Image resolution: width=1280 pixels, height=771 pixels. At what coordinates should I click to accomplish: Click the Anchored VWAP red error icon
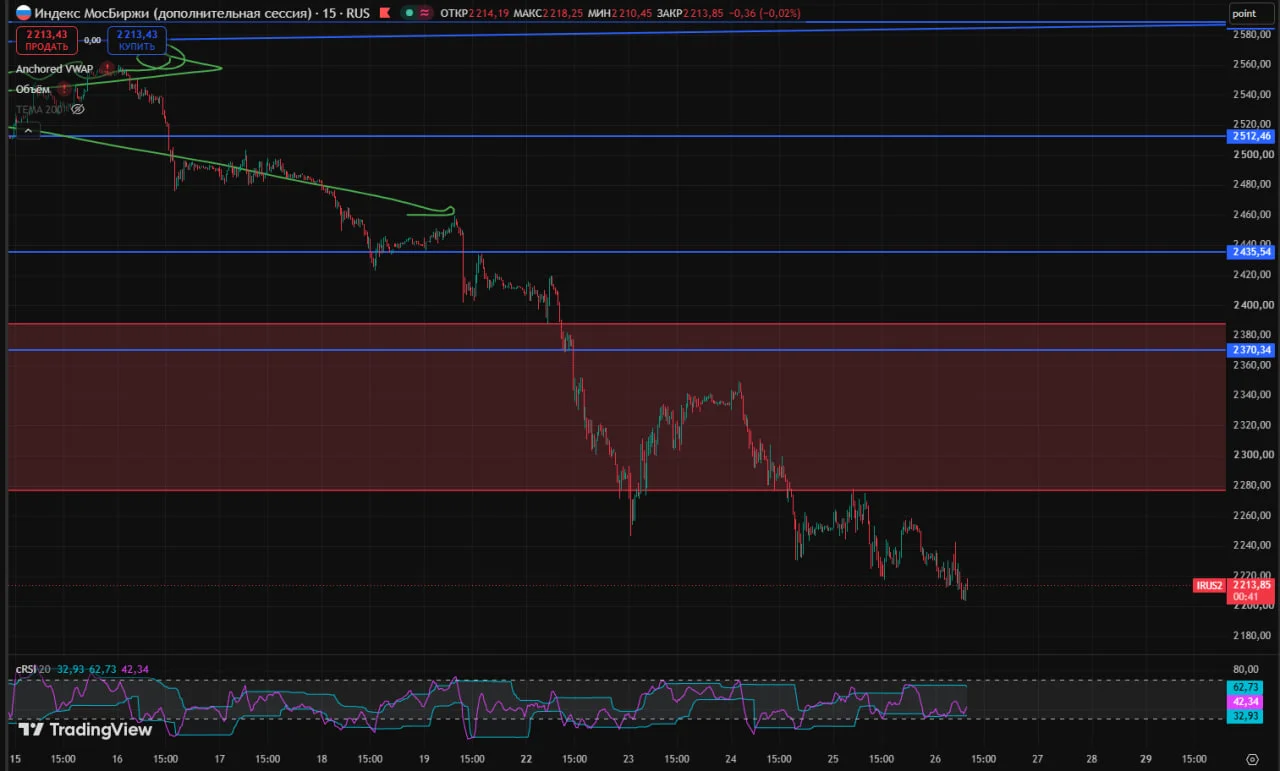[106, 69]
